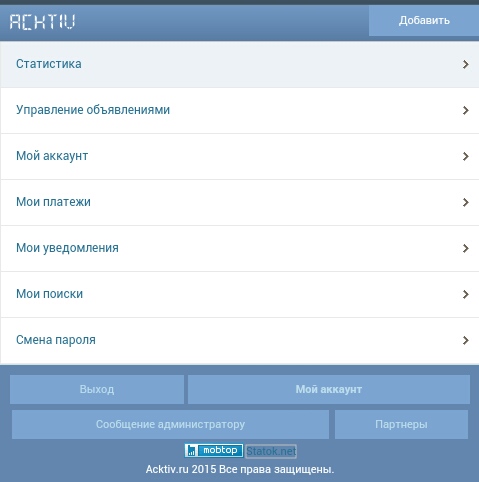Click the ACKTIV logo in the header
Image resolution: width=479 pixels, height=482 pixels.
pos(42,22)
